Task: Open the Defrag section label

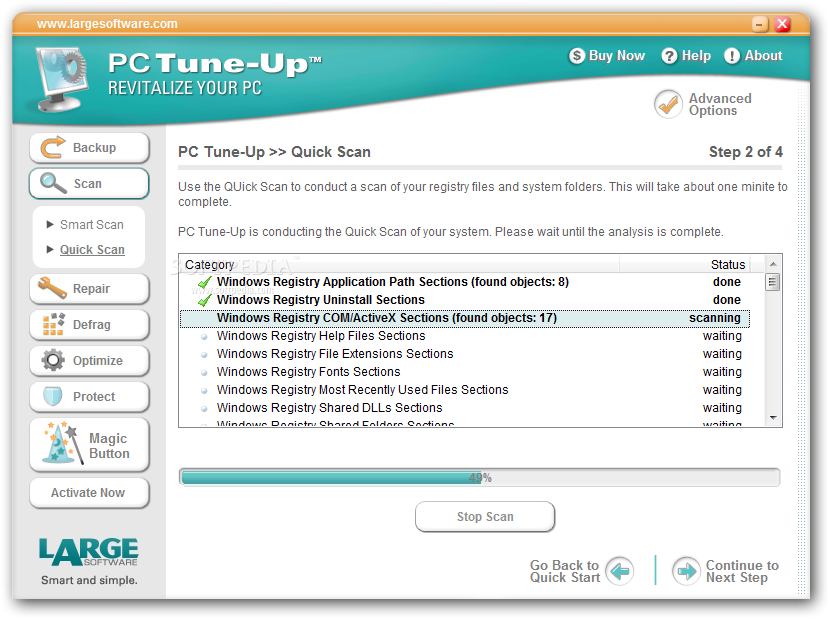Action: point(92,325)
